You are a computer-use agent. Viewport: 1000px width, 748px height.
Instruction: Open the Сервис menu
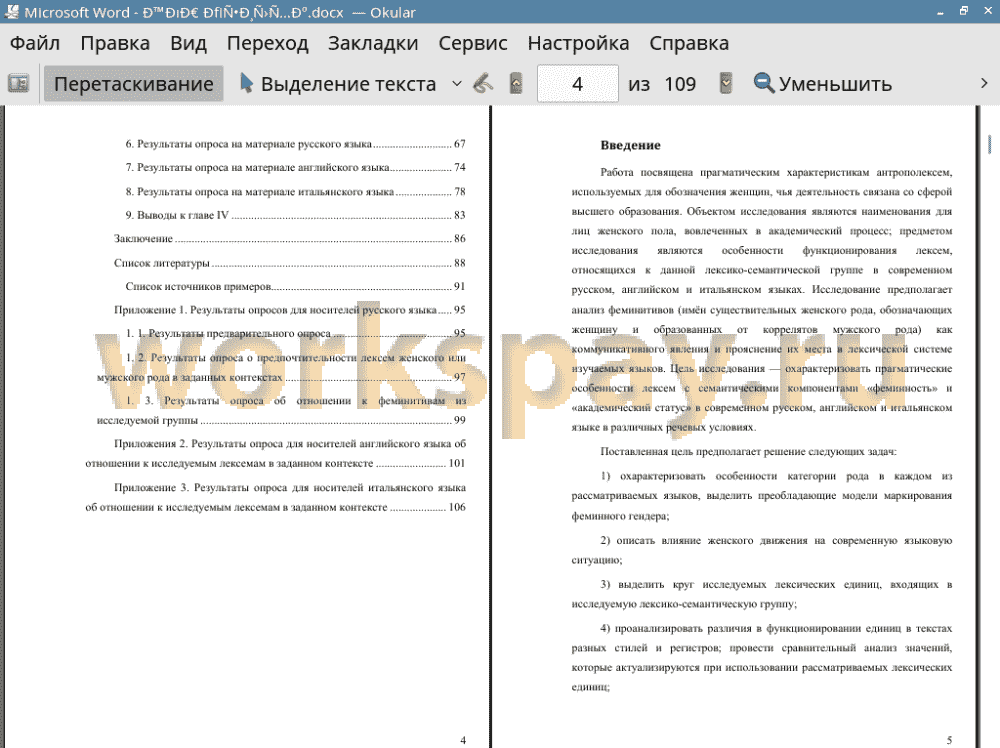(x=473, y=43)
